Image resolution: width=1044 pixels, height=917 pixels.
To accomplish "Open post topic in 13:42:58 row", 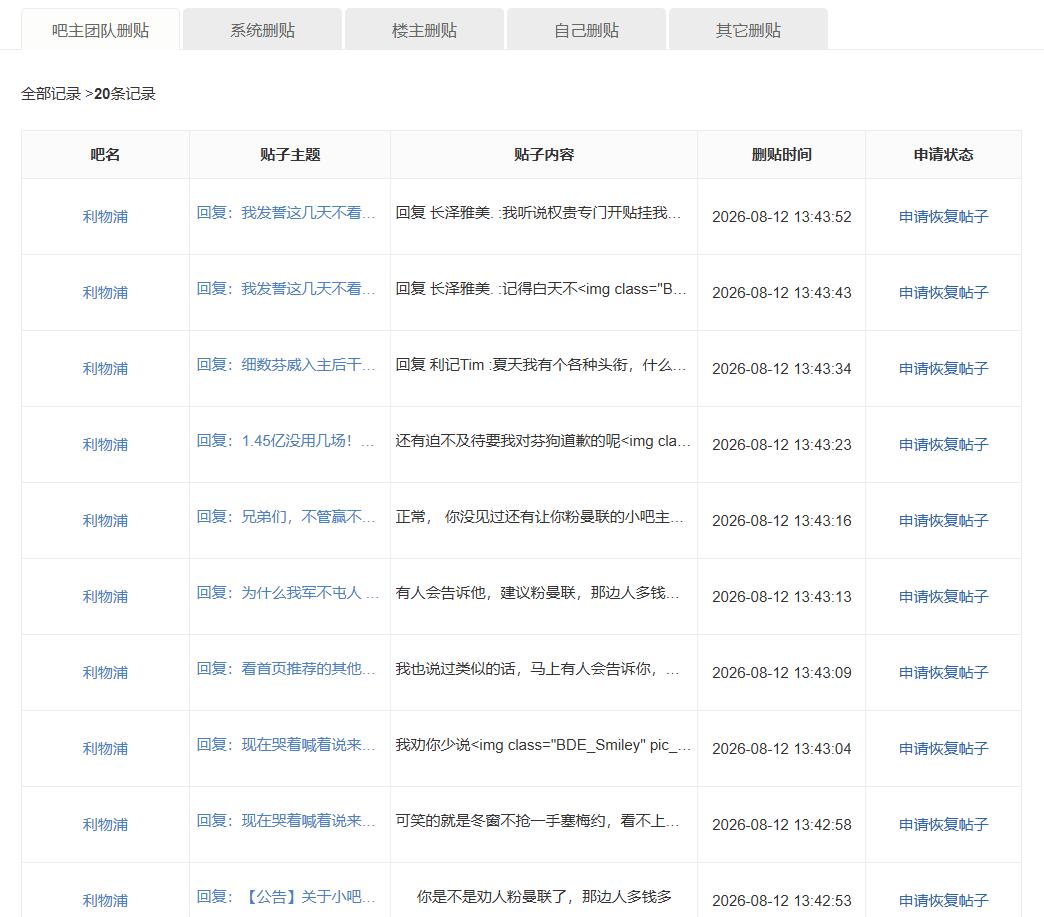I will [286, 820].
